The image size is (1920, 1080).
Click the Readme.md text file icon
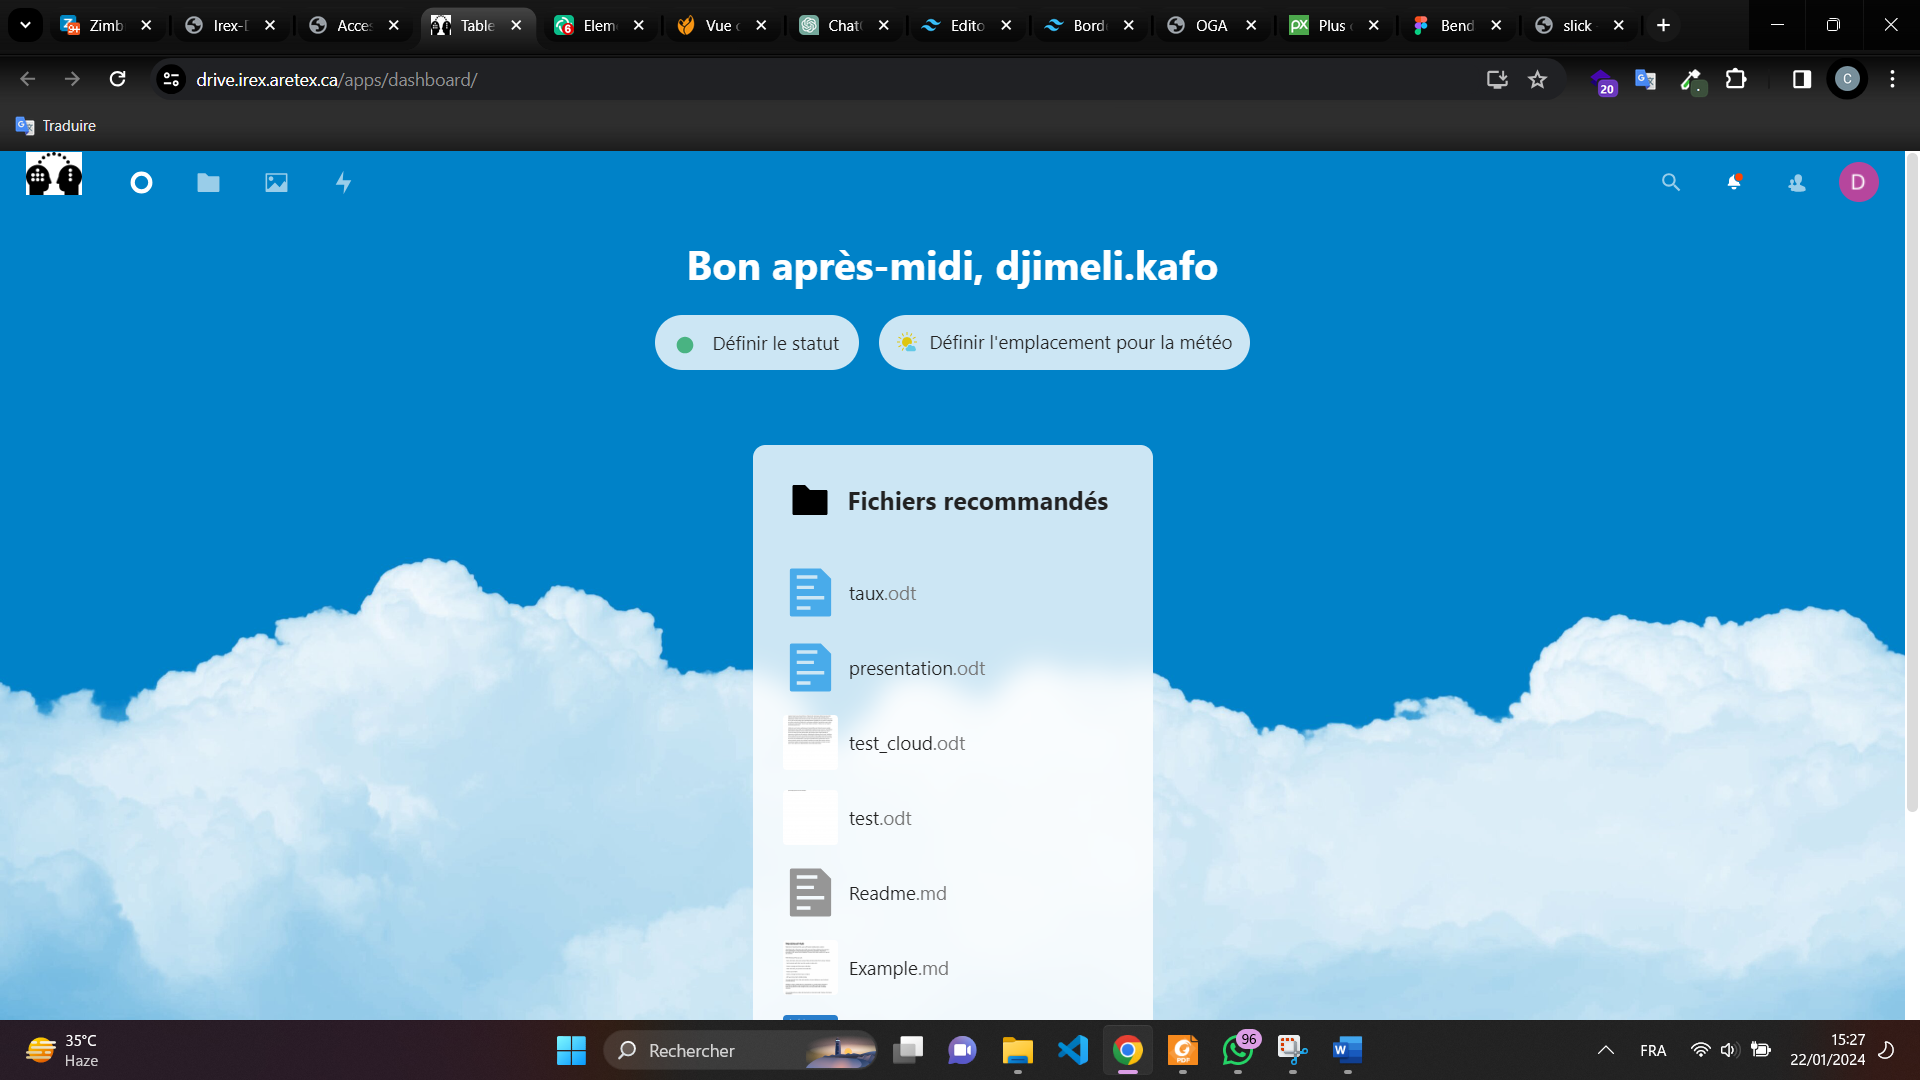coord(810,893)
